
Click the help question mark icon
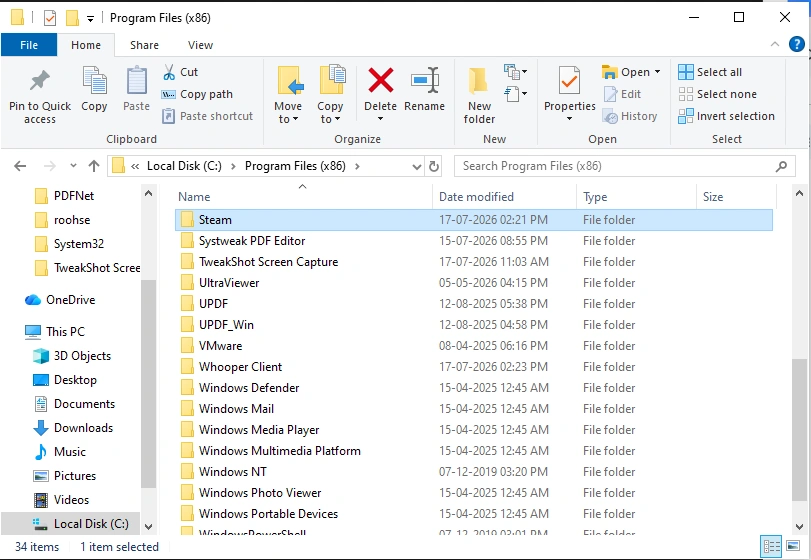point(797,44)
